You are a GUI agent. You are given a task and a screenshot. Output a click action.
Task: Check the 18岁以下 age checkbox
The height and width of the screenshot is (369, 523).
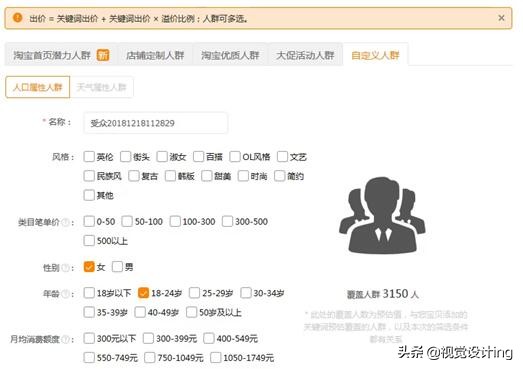coord(89,293)
